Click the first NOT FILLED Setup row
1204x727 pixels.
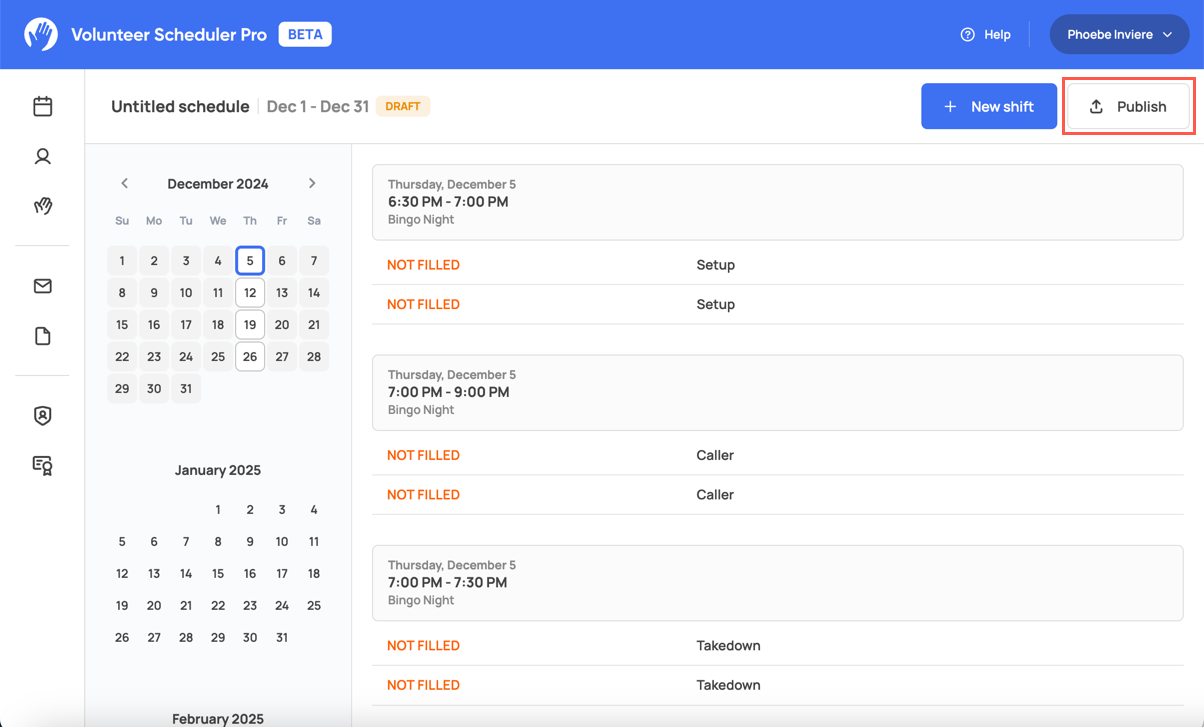(x=777, y=265)
